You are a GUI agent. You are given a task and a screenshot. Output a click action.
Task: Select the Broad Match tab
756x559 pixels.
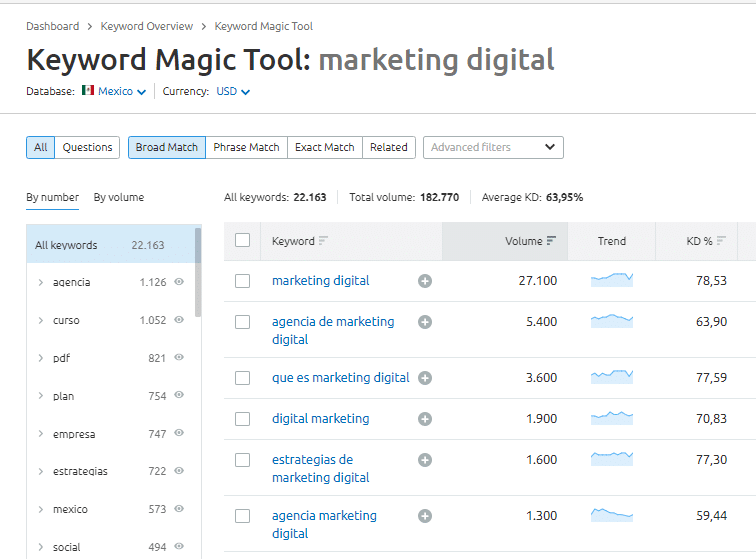[167, 147]
